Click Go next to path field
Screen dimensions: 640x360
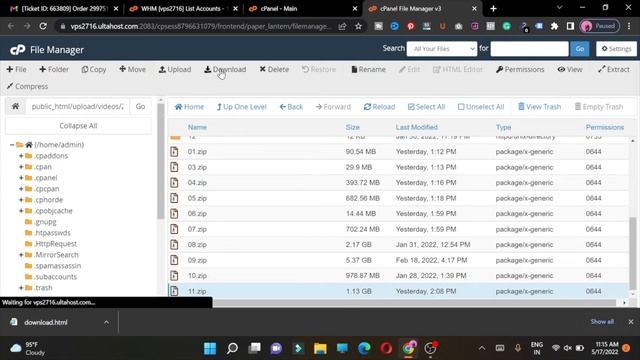coord(140,106)
